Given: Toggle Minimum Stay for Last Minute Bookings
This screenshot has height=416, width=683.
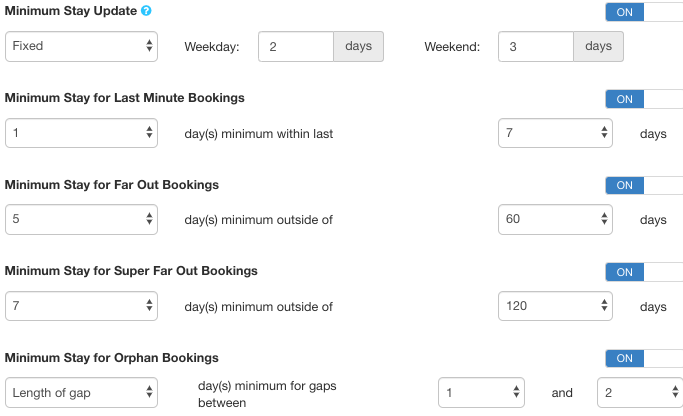Looking at the screenshot, I should [x=643, y=99].
